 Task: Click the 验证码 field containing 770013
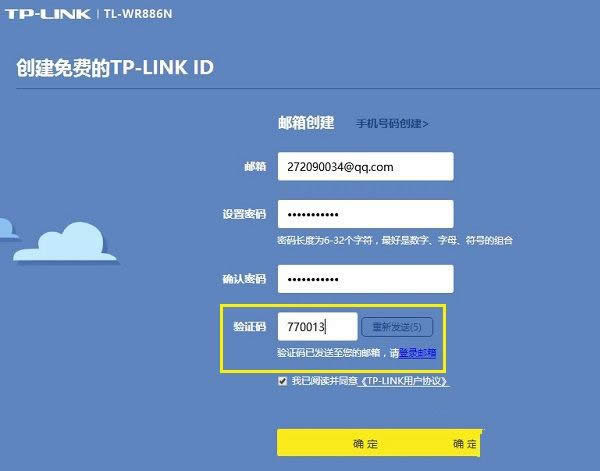click(316, 326)
